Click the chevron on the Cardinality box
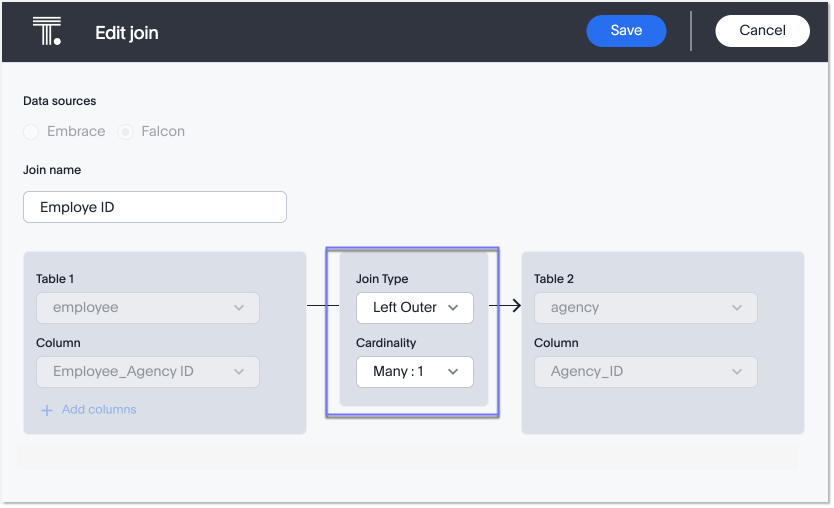The height and width of the screenshot is (508, 834). [454, 371]
